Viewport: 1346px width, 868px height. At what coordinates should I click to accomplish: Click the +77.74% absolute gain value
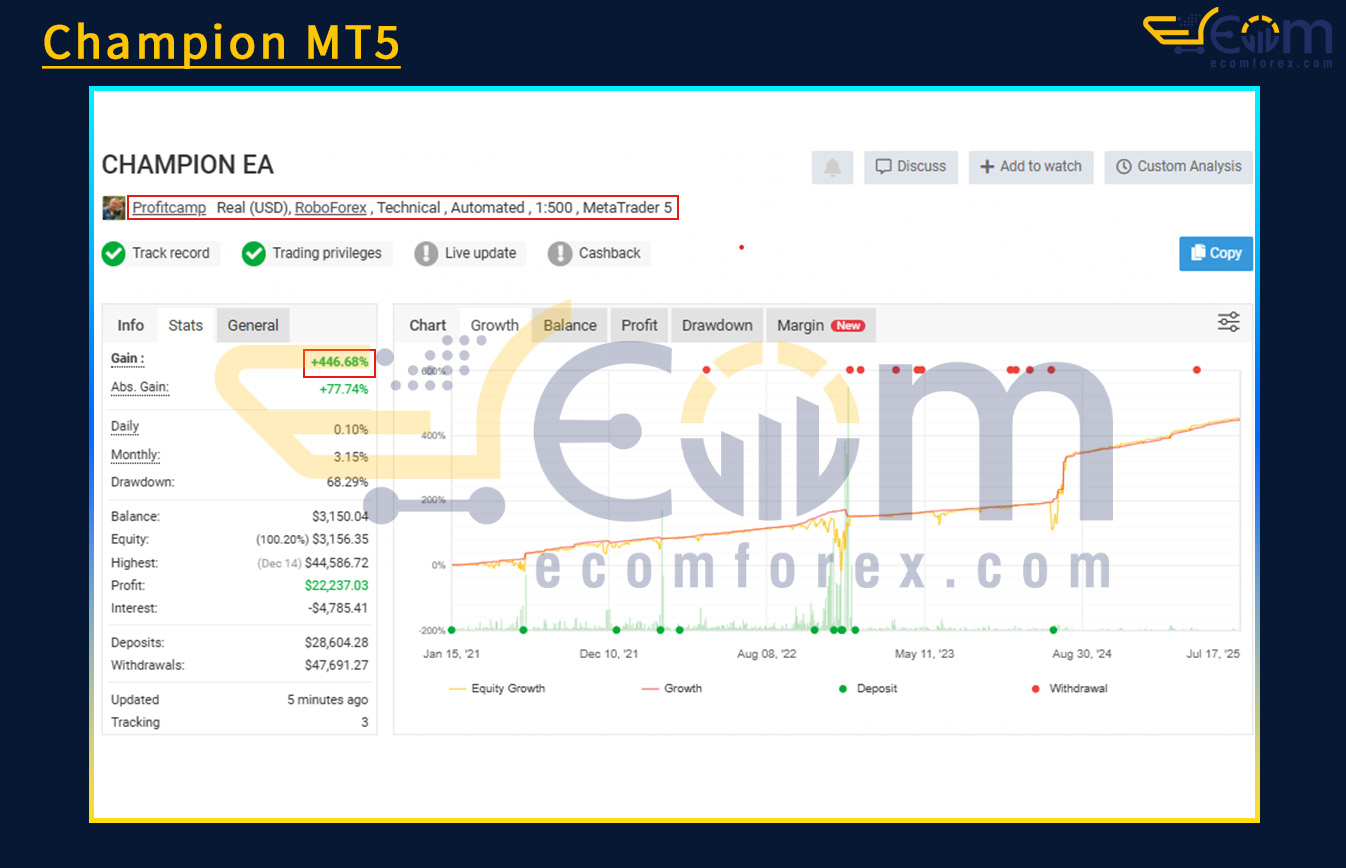[343, 389]
